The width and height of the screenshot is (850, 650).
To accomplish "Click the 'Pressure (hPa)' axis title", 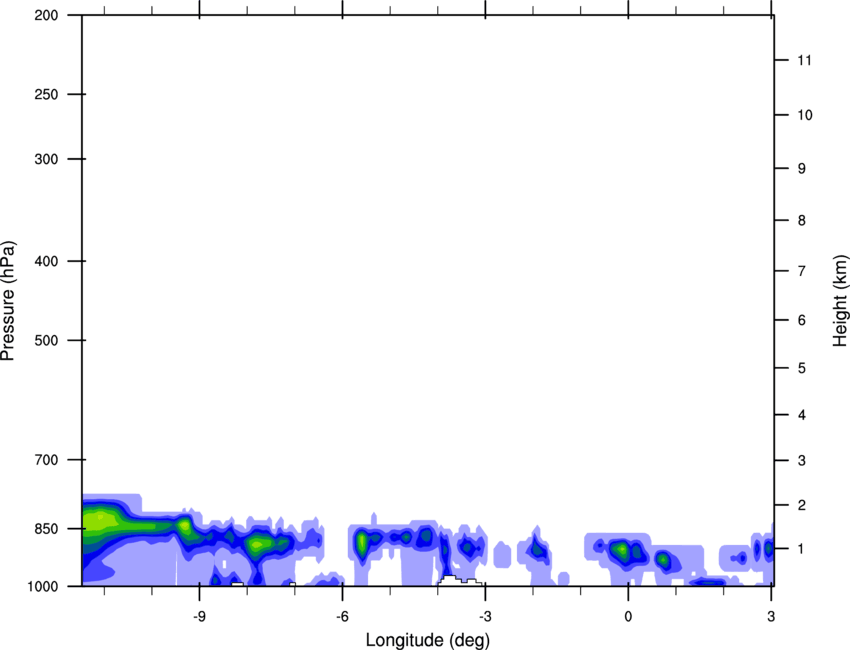I will (8, 301).
